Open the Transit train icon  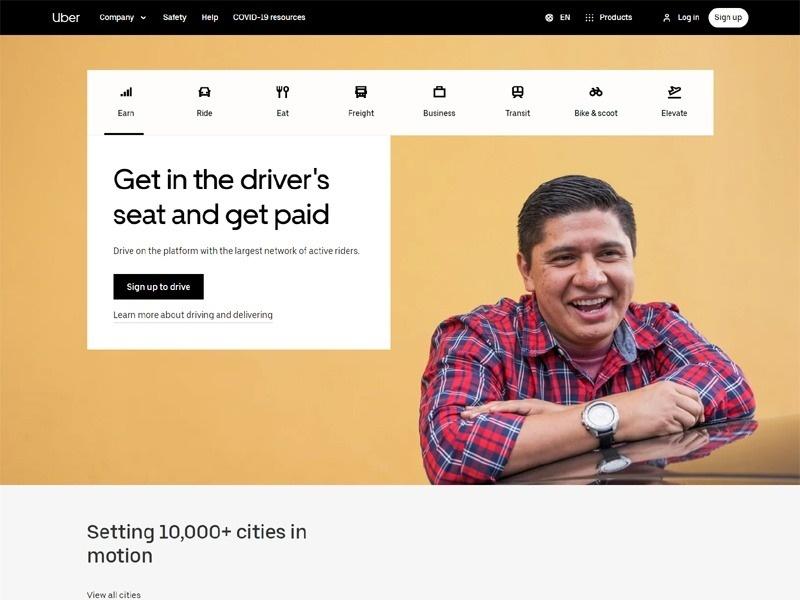tap(517, 92)
